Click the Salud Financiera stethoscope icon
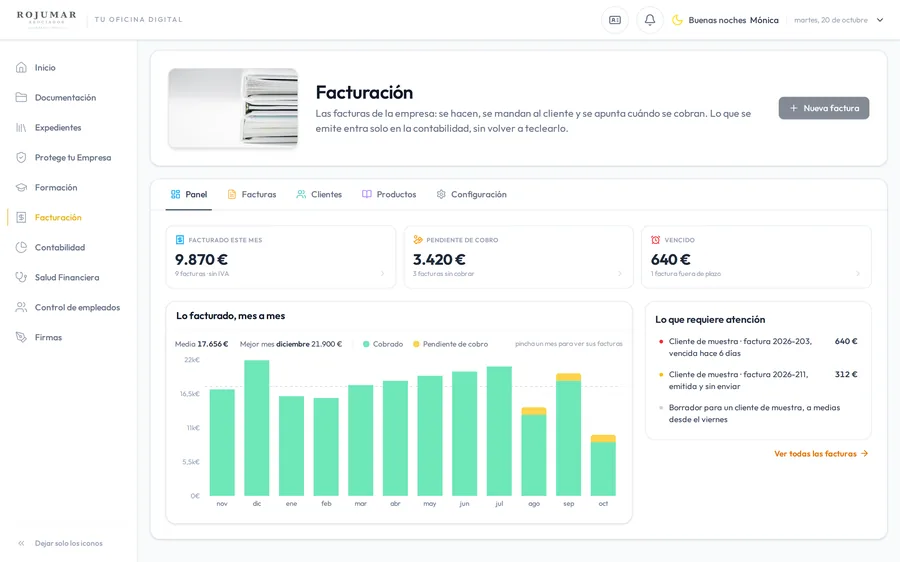Screen dimensions: 900x562 point(21,277)
